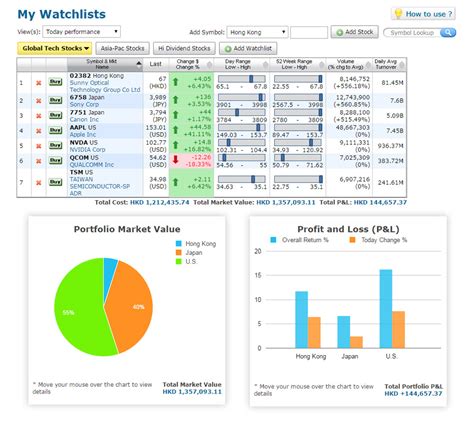Click the U.S. Overall Return blue bar
The width and height of the screenshot is (474, 421).
coord(386,309)
